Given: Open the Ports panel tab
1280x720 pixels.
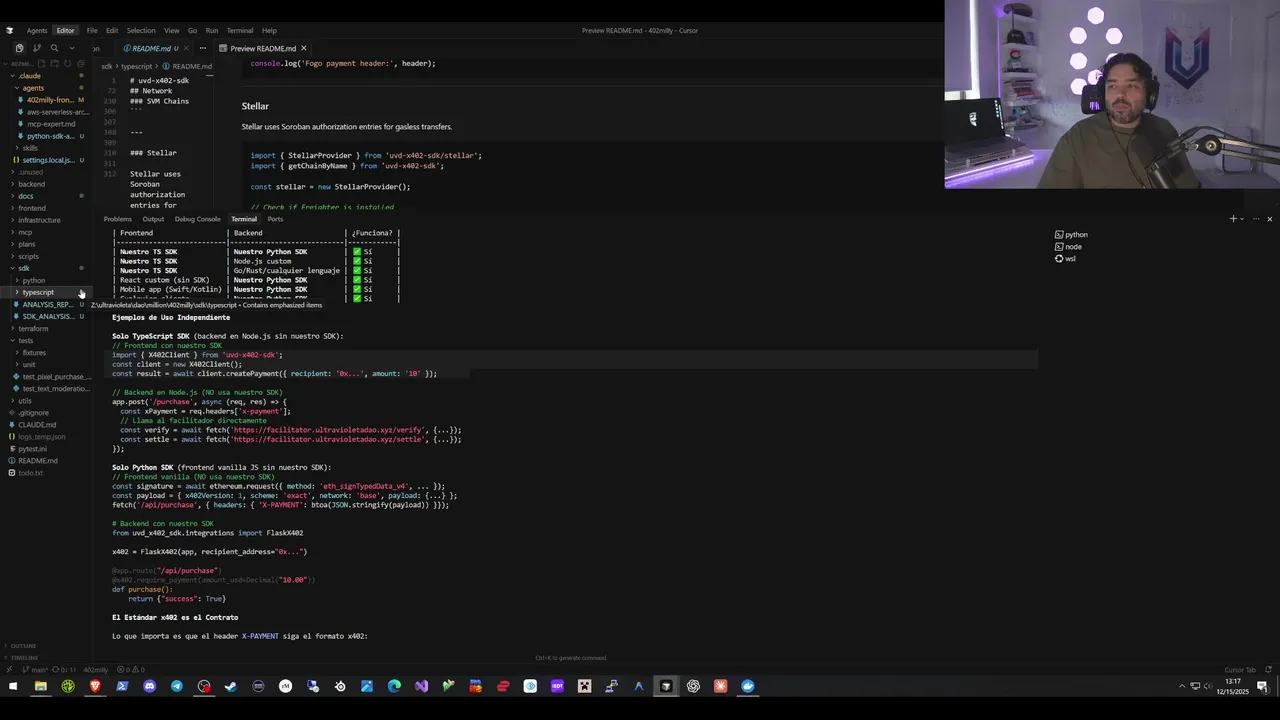Looking at the screenshot, I should click(275, 219).
